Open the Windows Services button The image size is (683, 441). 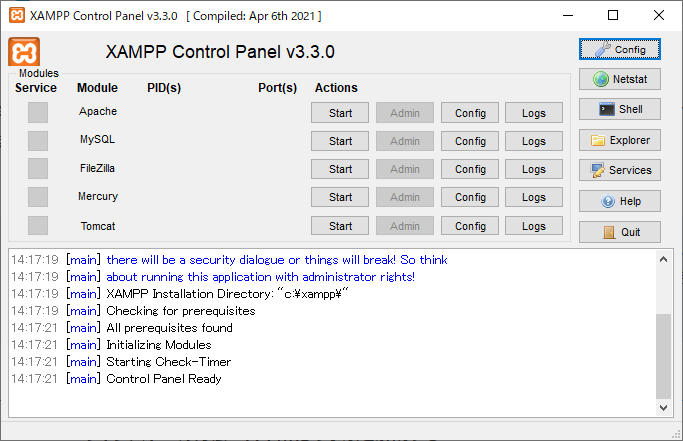pyautogui.click(x=619, y=170)
